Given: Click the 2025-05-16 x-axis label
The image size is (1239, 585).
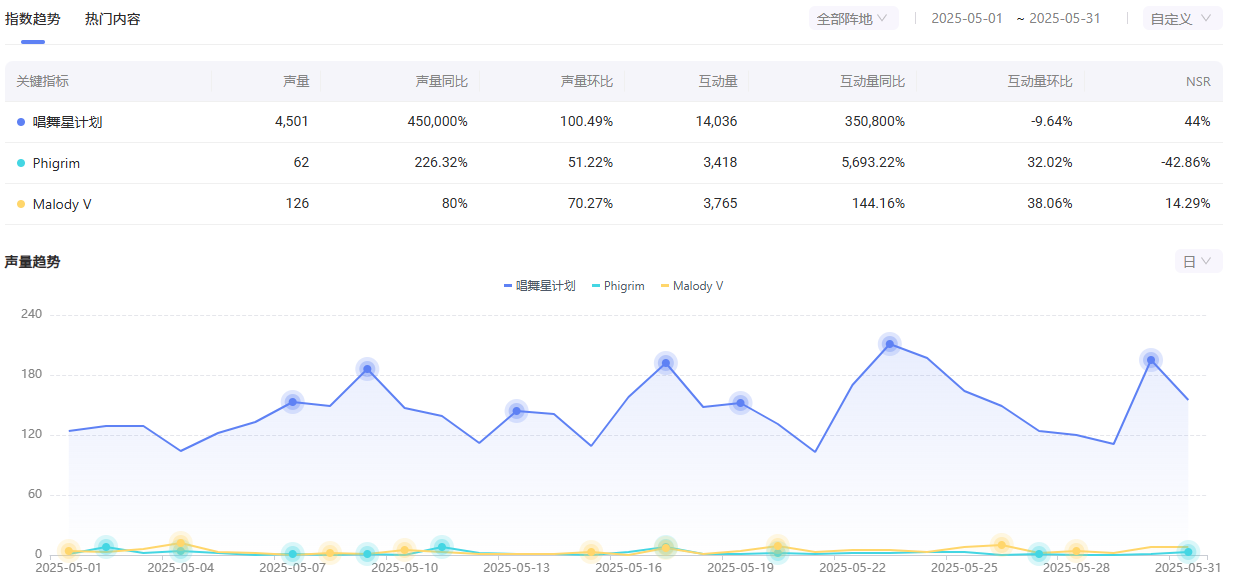Looking at the screenshot, I should [628, 567].
